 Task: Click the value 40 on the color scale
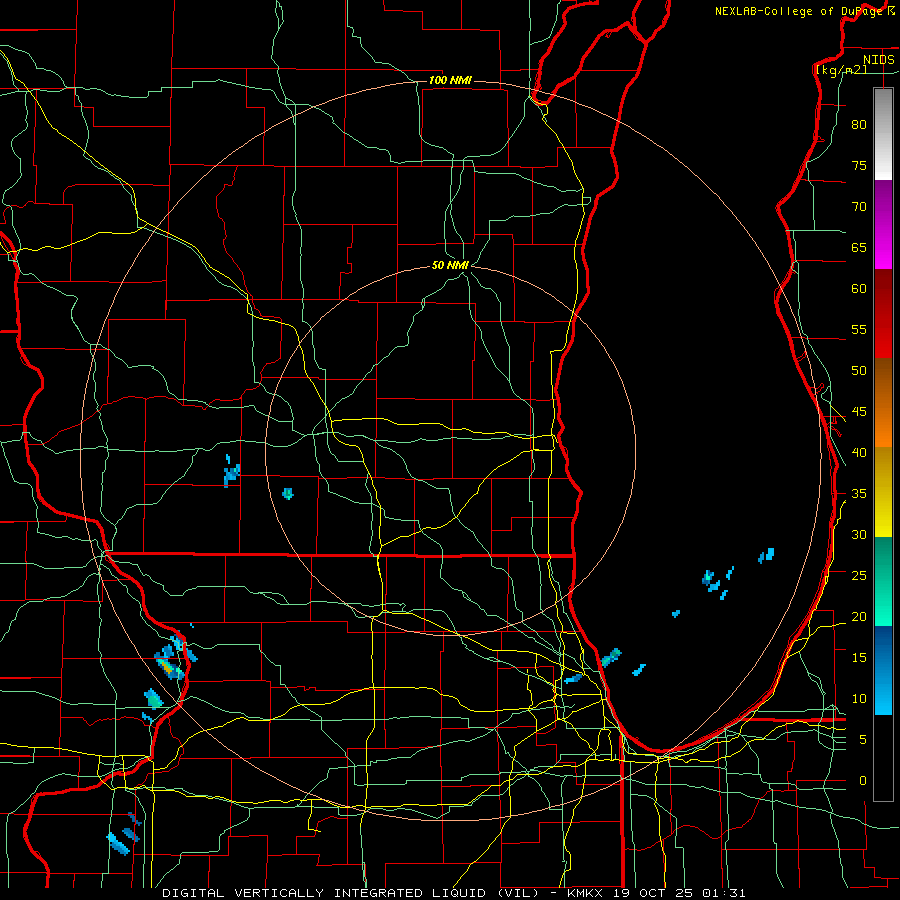[859, 453]
